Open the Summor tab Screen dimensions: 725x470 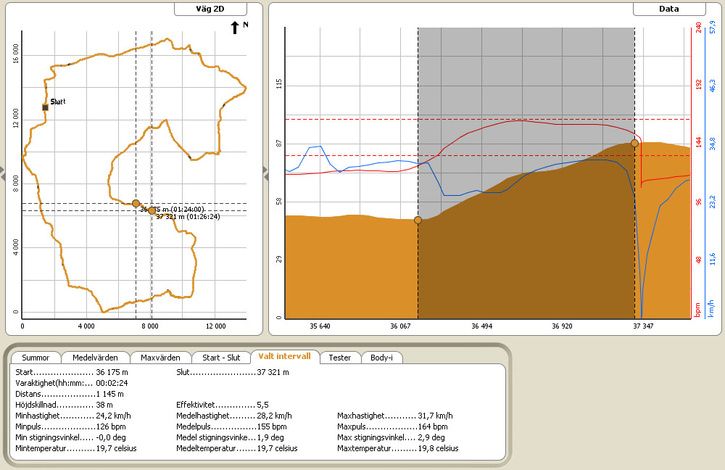(36, 358)
